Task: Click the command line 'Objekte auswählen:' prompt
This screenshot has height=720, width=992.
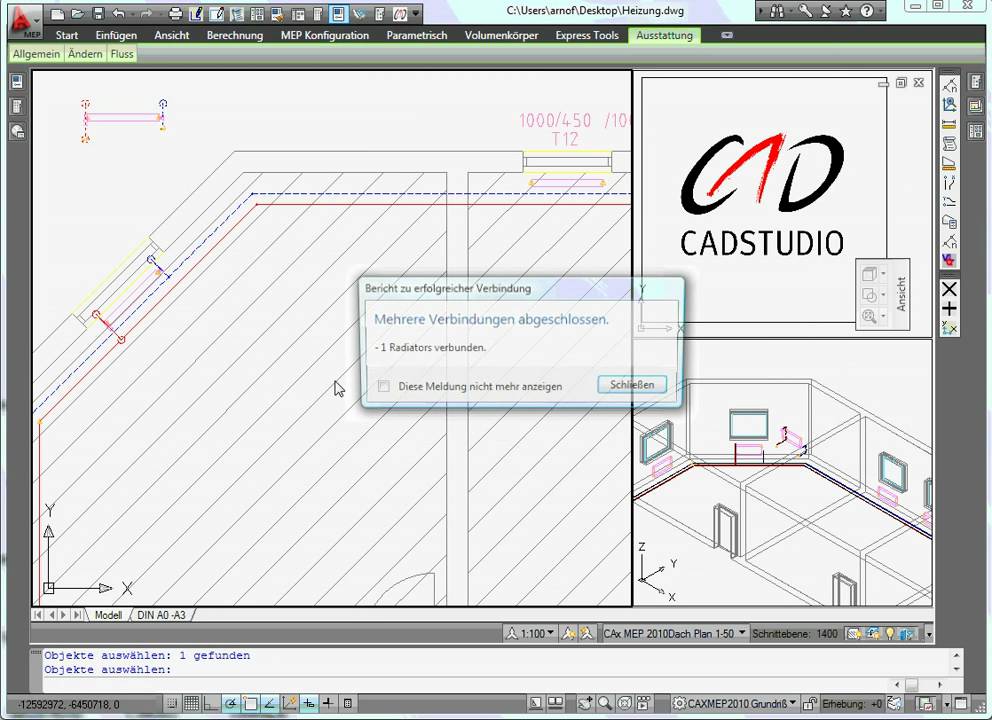Action: click(x=108, y=669)
